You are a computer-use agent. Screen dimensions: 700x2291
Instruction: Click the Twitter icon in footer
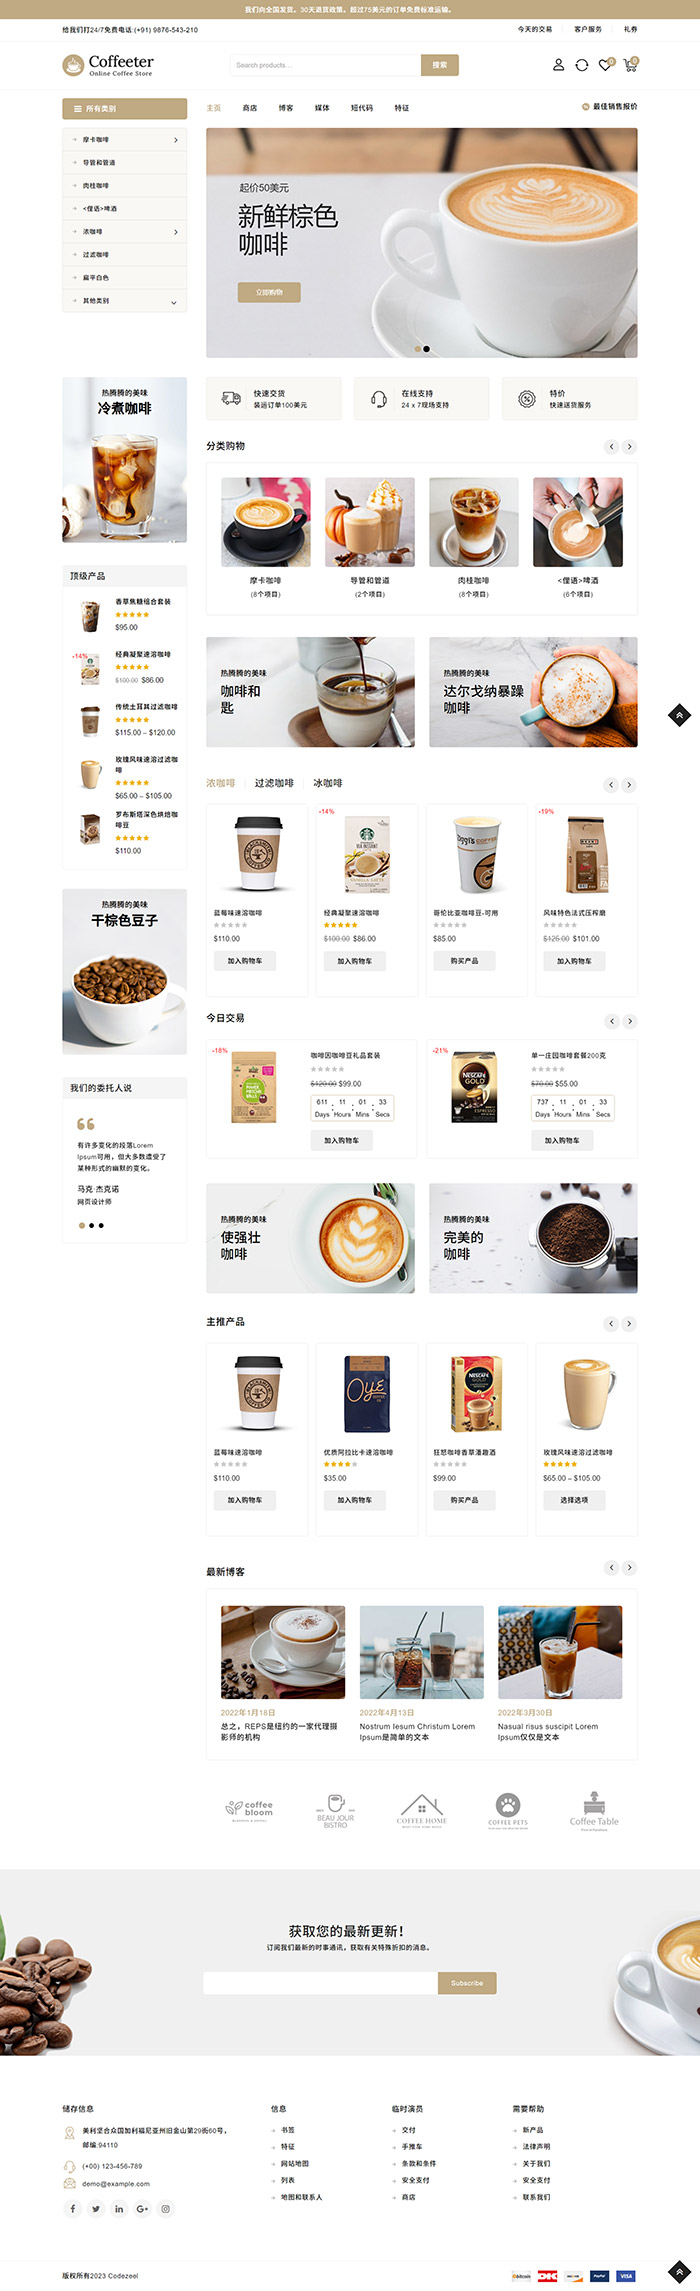pos(96,2208)
